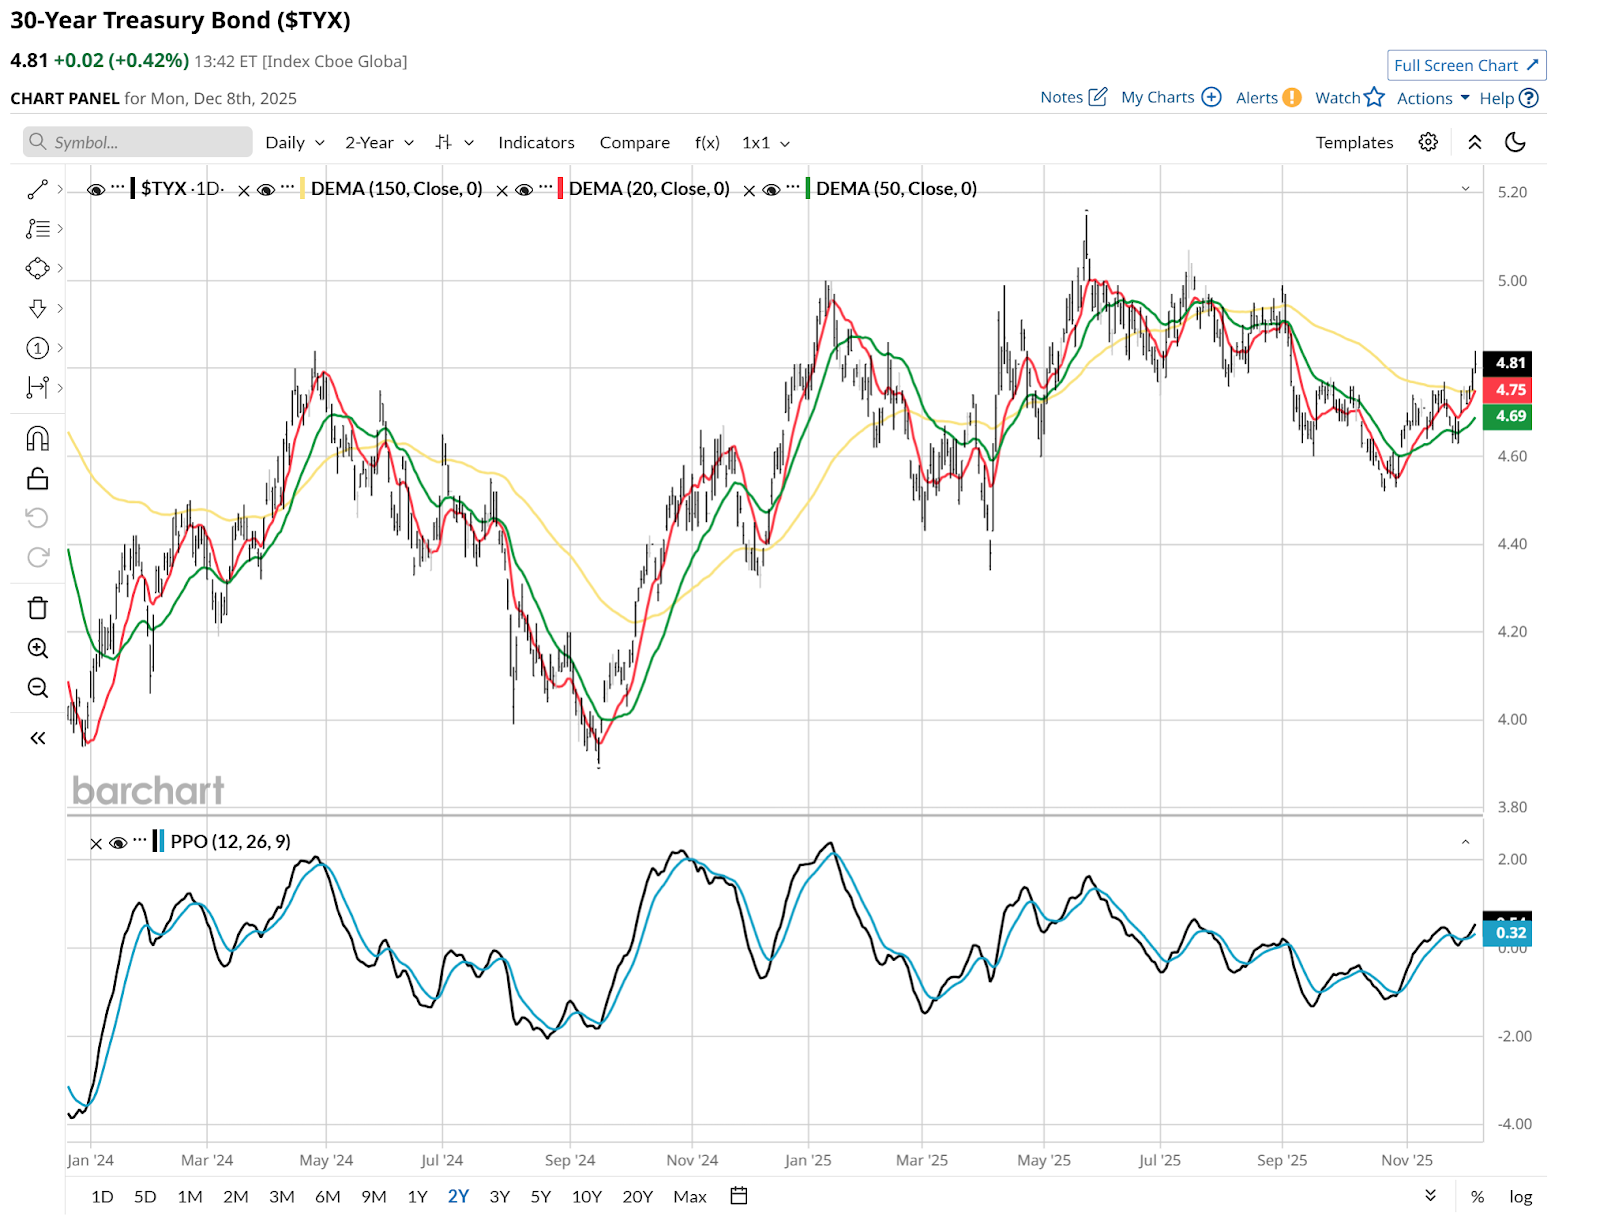
Task: Switch to dark mode moon icon
Action: pyautogui.click(x=1515, y=142)
